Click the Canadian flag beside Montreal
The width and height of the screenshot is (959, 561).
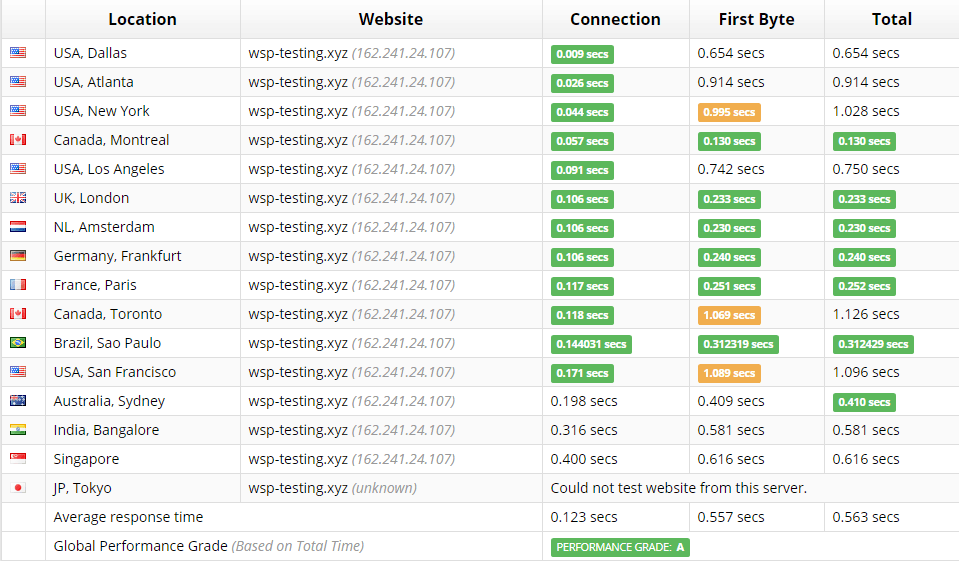[x=18, y=139]
